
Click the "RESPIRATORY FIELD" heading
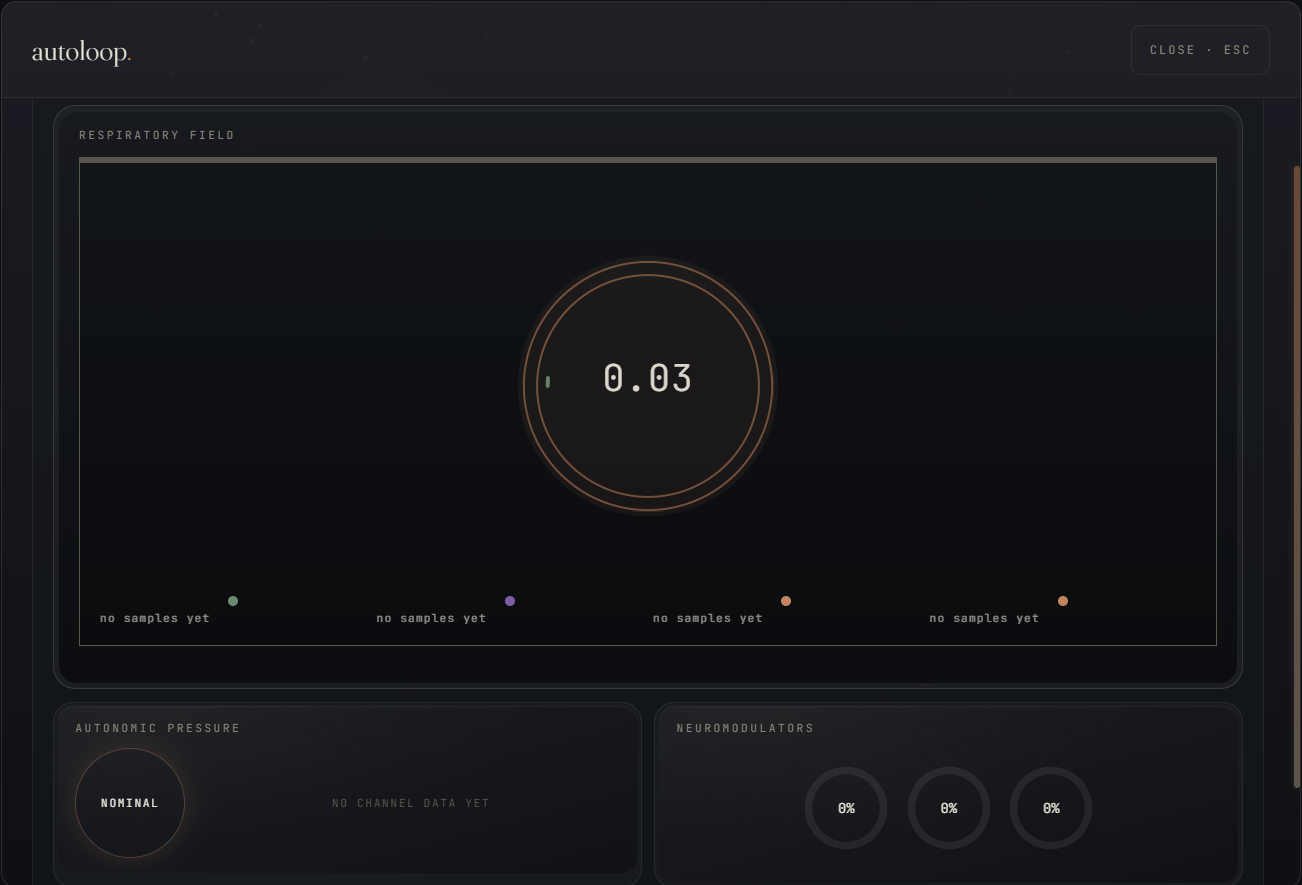click(157, 135)
